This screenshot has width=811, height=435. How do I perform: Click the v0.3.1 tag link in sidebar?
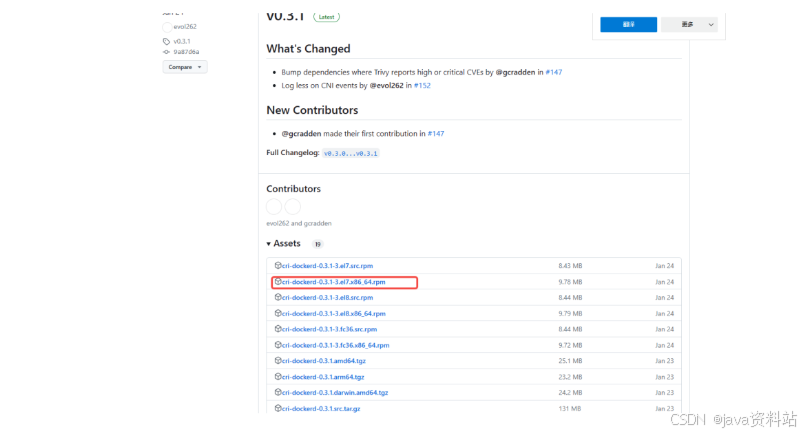182,41
